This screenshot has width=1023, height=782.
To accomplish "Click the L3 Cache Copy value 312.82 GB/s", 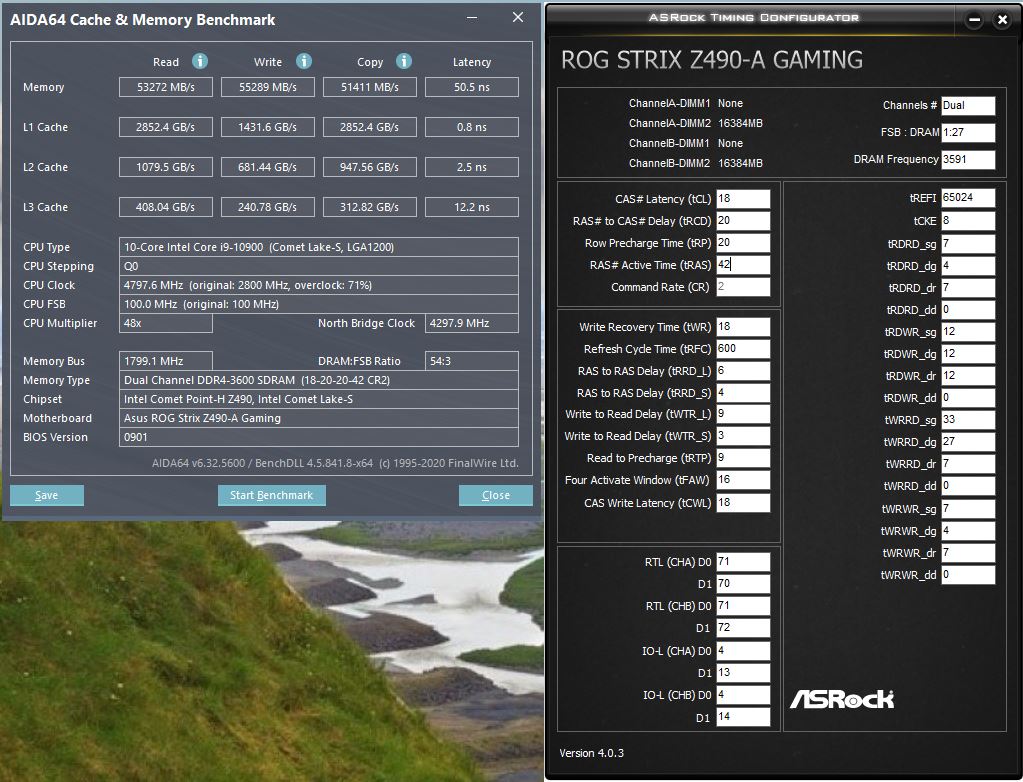I will coord(370,207).
